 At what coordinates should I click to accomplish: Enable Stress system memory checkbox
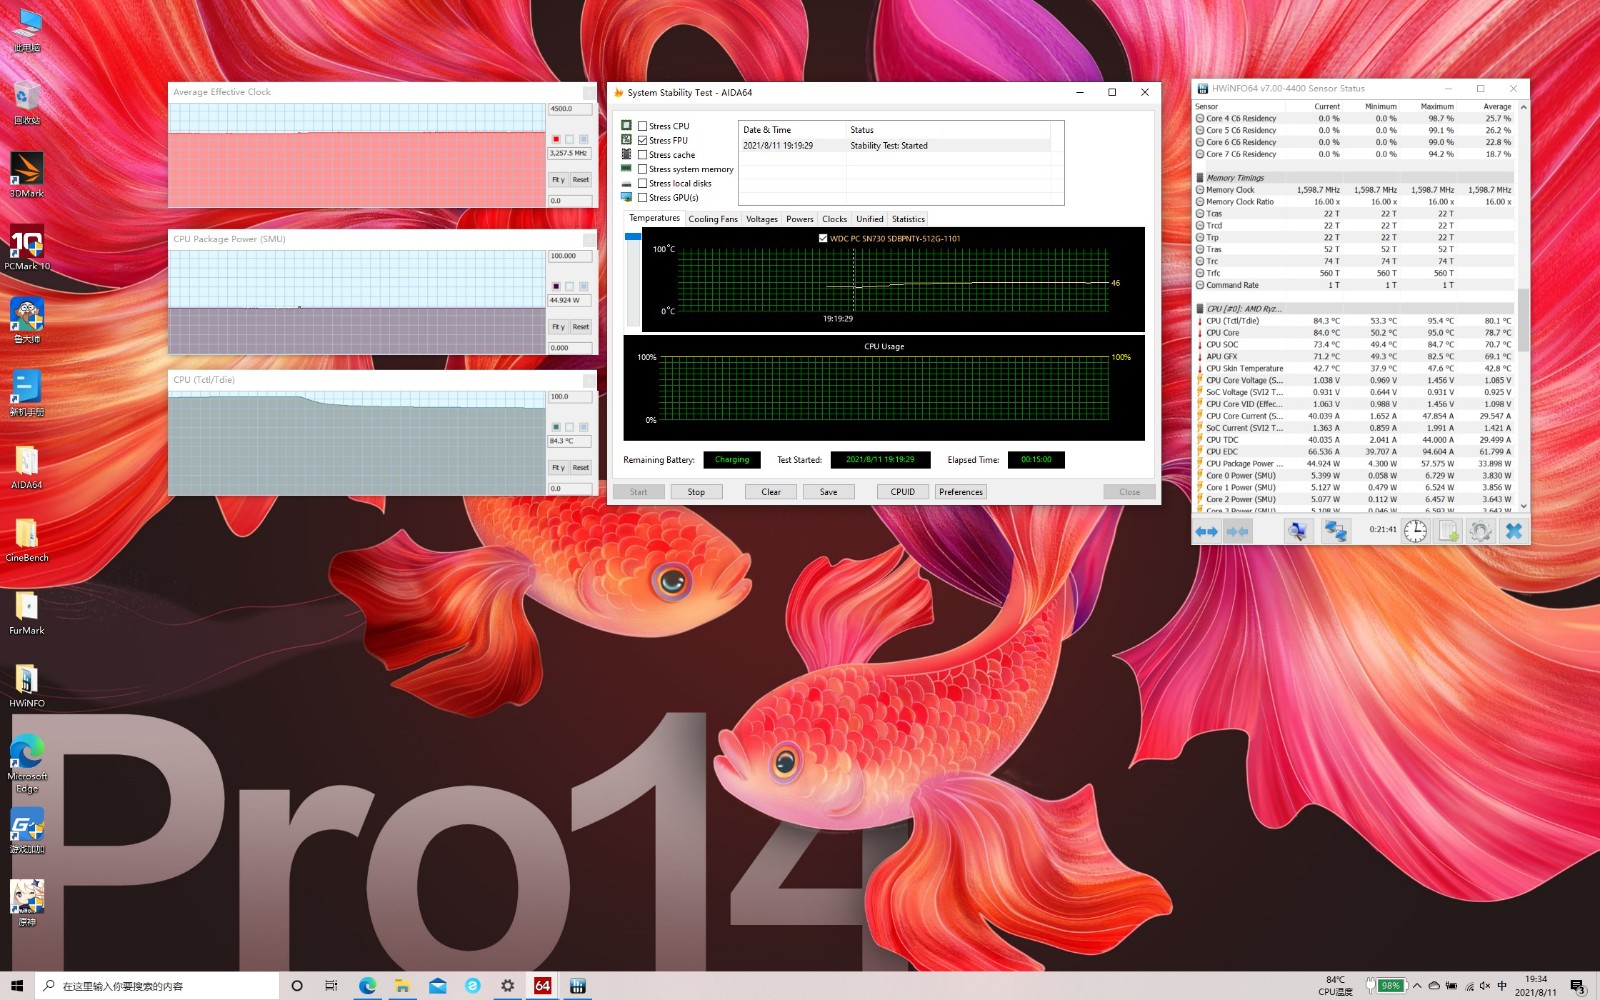click(x=643, y=169)
